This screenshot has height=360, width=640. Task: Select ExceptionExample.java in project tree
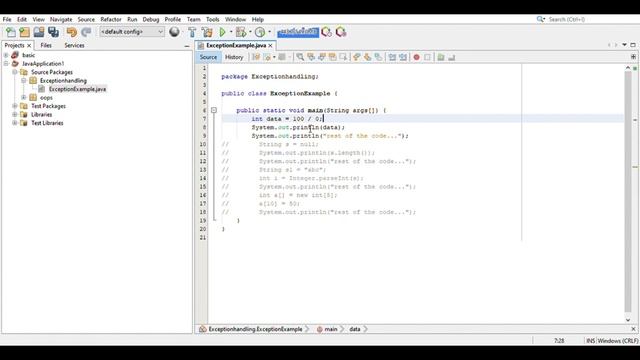tap(77, 89)
